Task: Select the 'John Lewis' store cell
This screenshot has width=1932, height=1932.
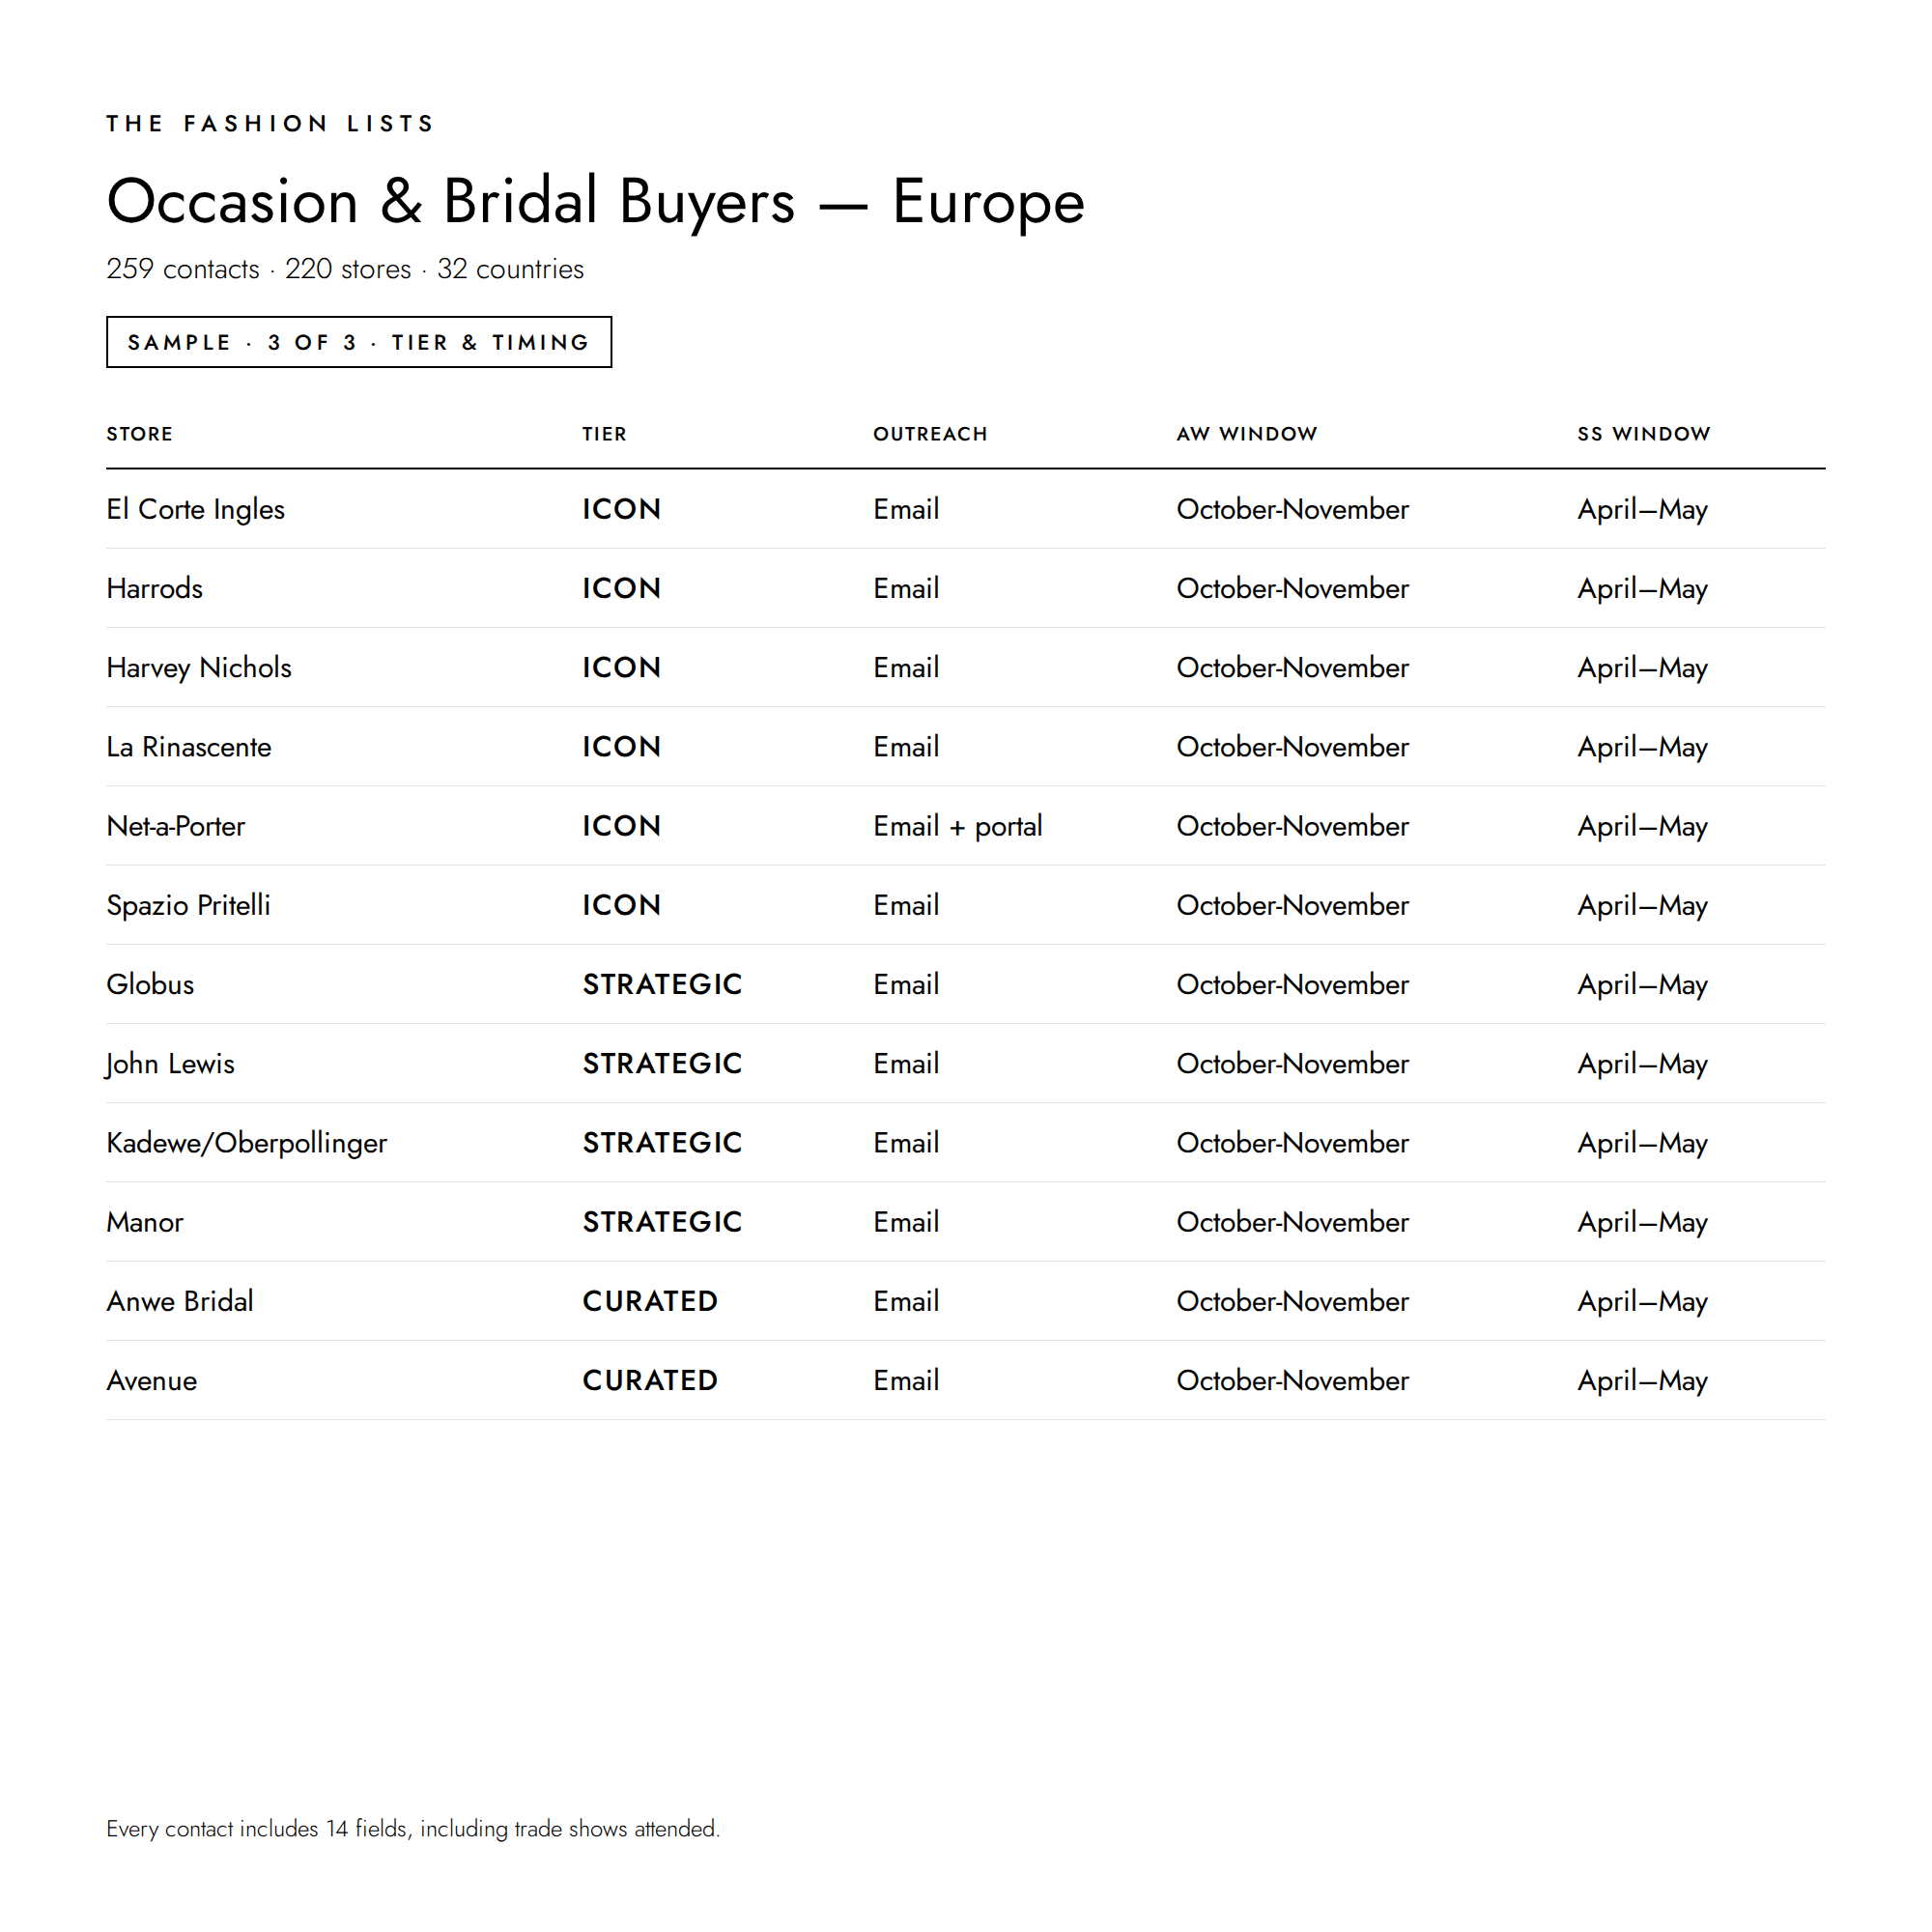Action: (170, 1064)
